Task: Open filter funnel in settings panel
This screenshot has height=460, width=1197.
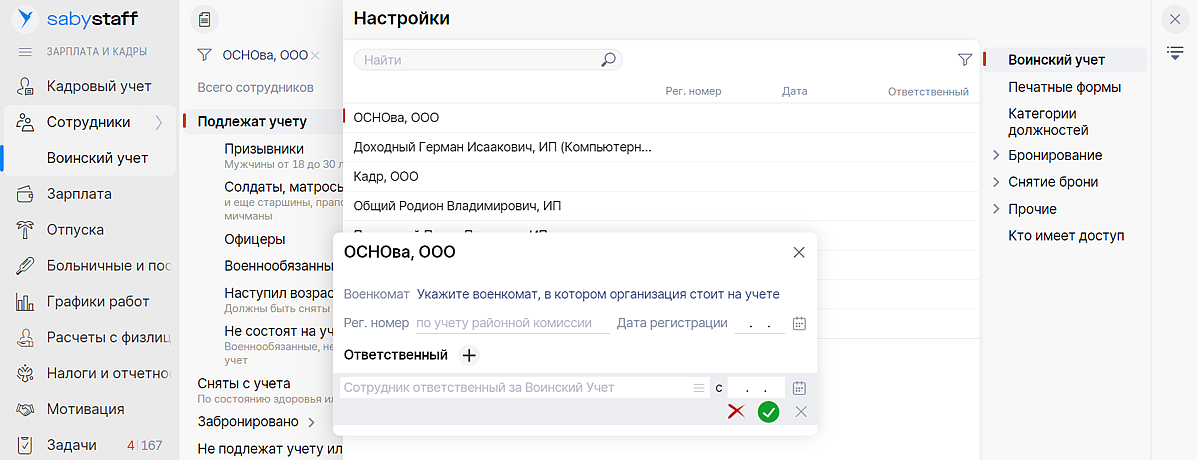Action: 964,60
